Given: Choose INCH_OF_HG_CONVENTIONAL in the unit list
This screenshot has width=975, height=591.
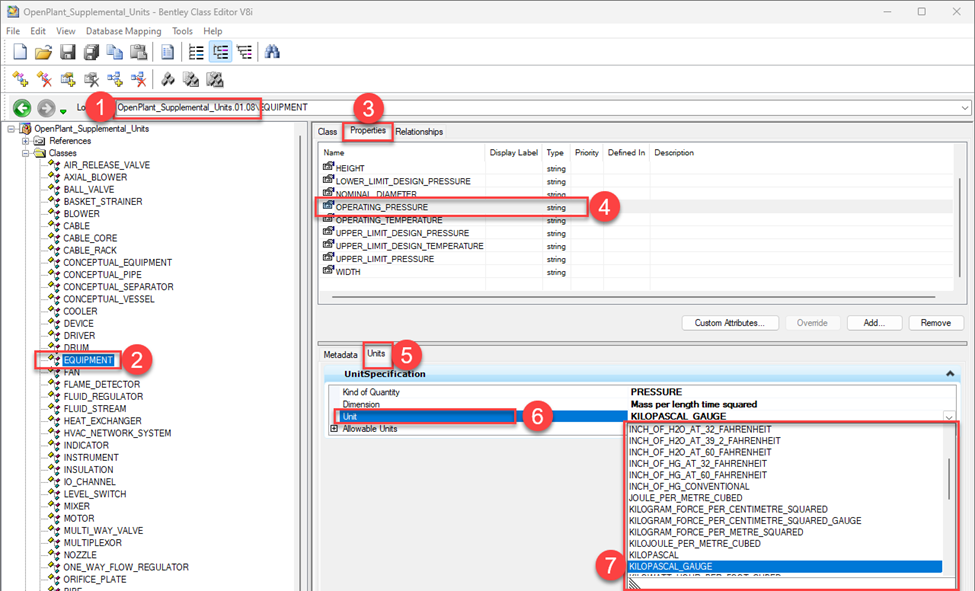Looking at the screenshot, I should tap(689, 486).
